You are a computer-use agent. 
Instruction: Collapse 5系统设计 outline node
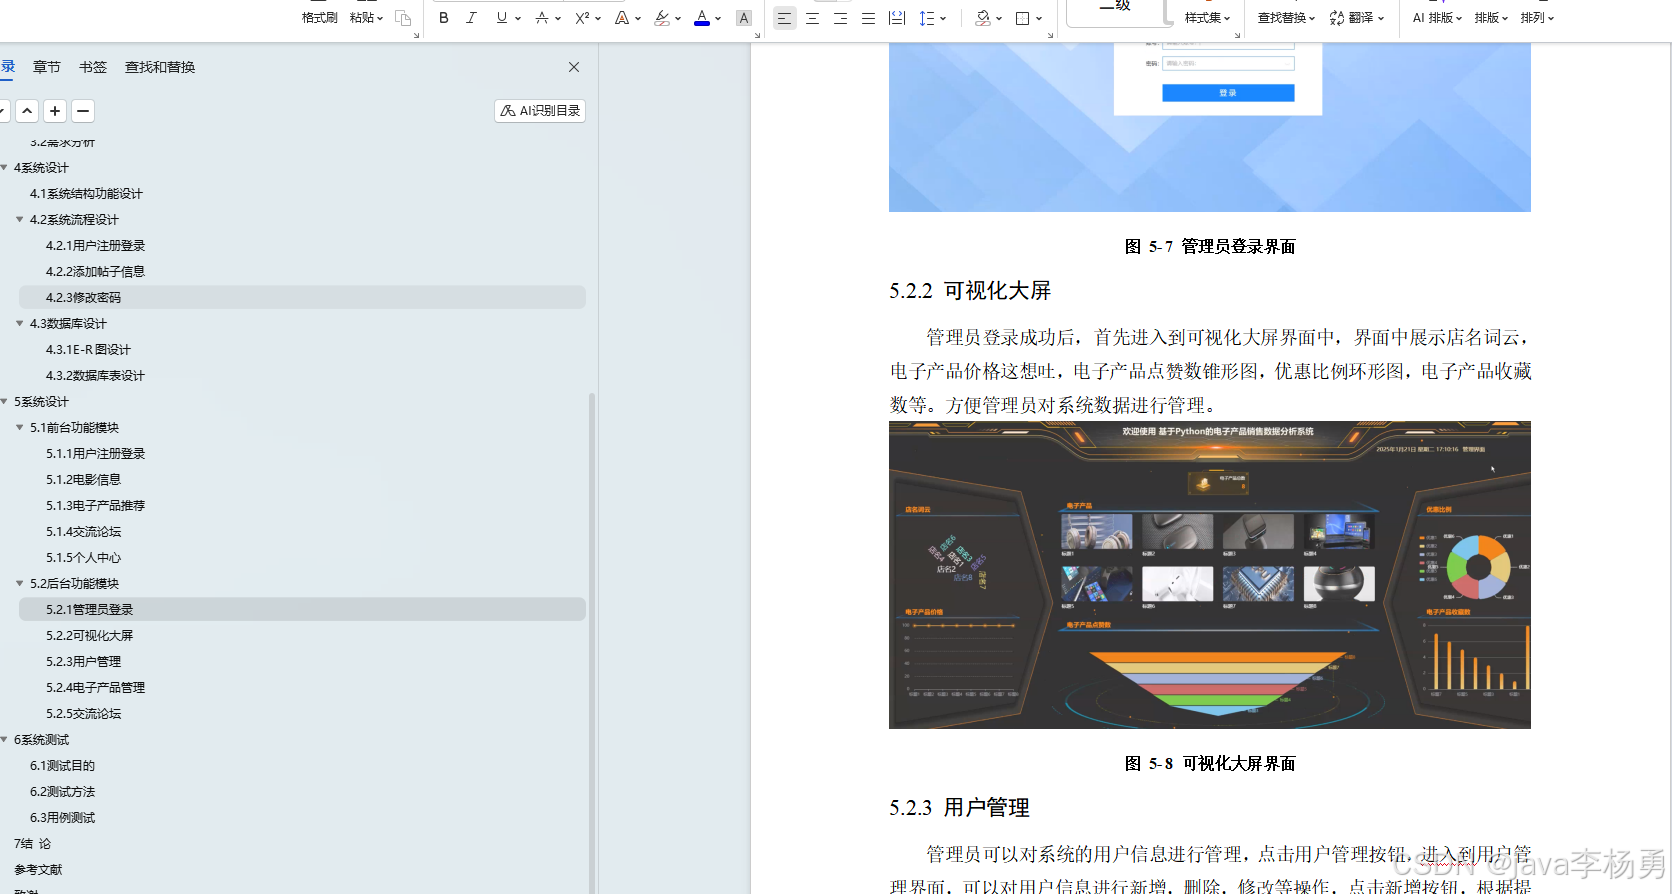click(x=4, y=402)
